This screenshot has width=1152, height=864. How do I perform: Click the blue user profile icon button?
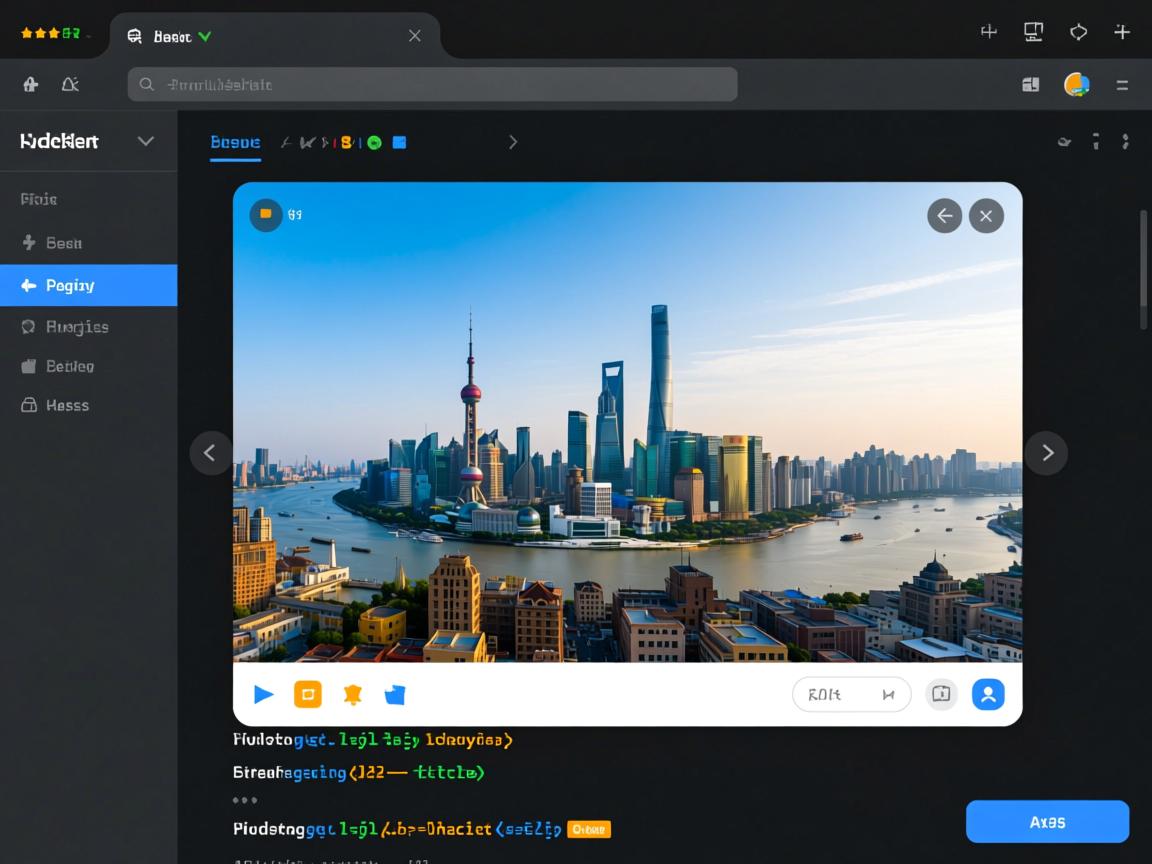(988, 694)
